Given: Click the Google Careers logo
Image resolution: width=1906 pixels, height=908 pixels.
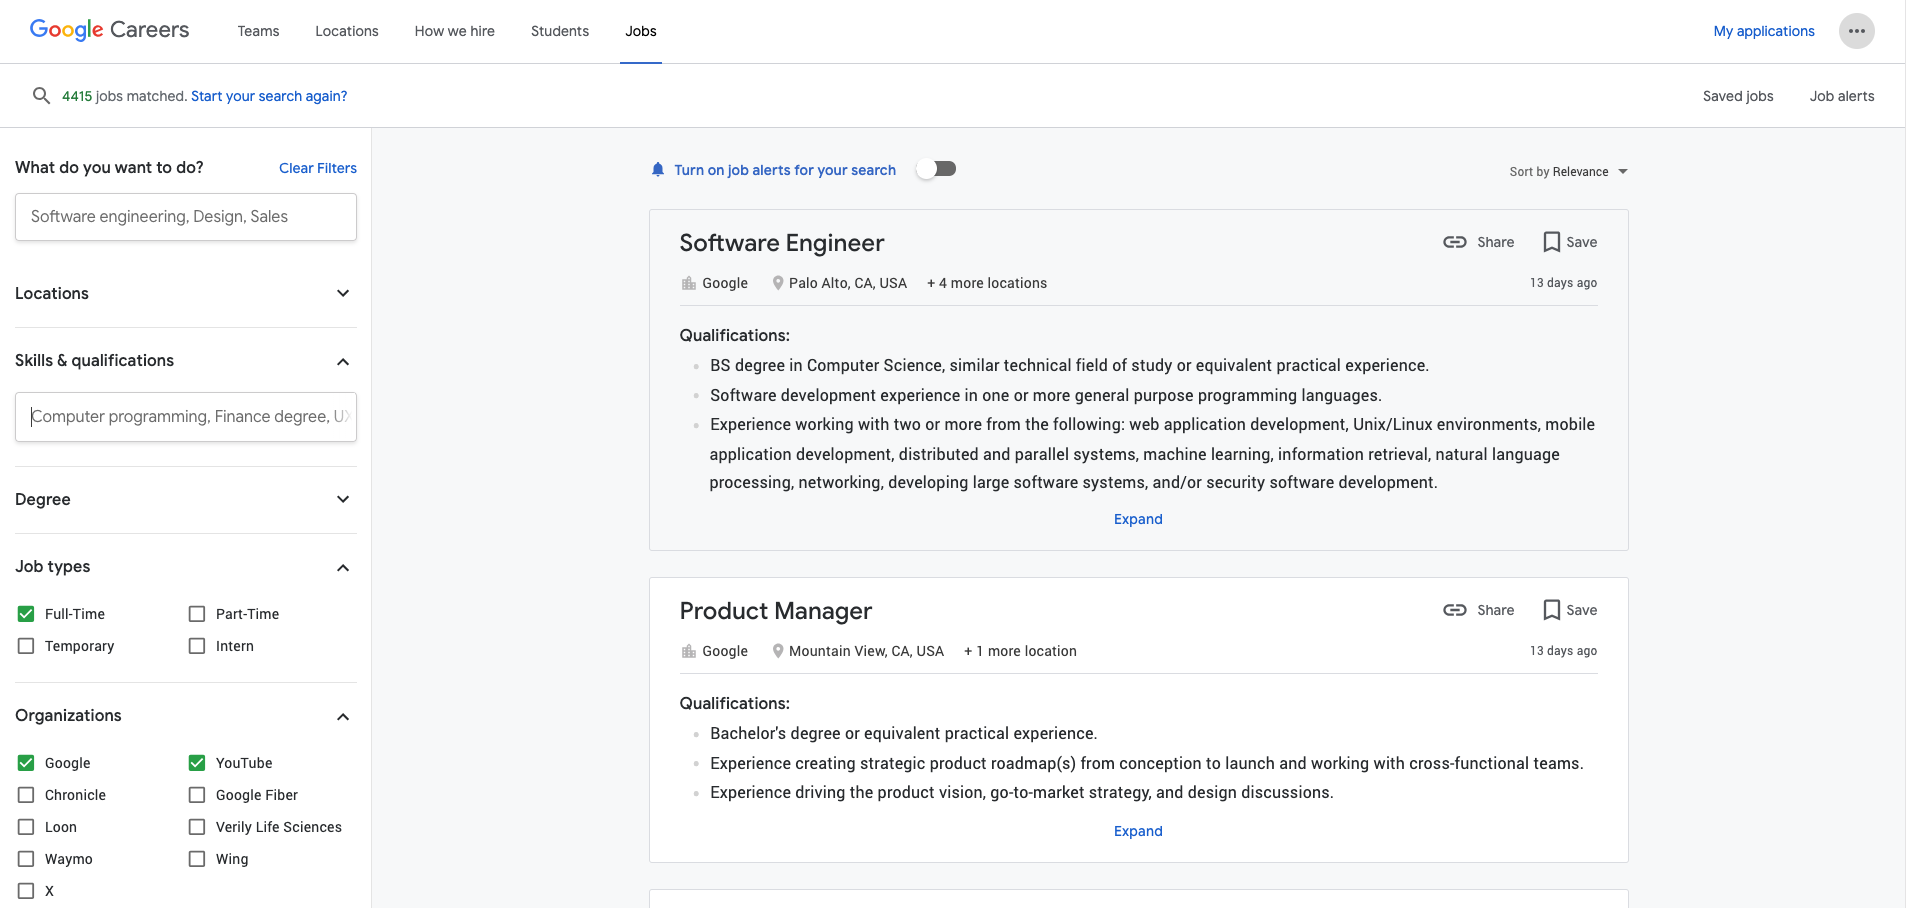Looking at the screenshot, I should [x=109, y=30].
